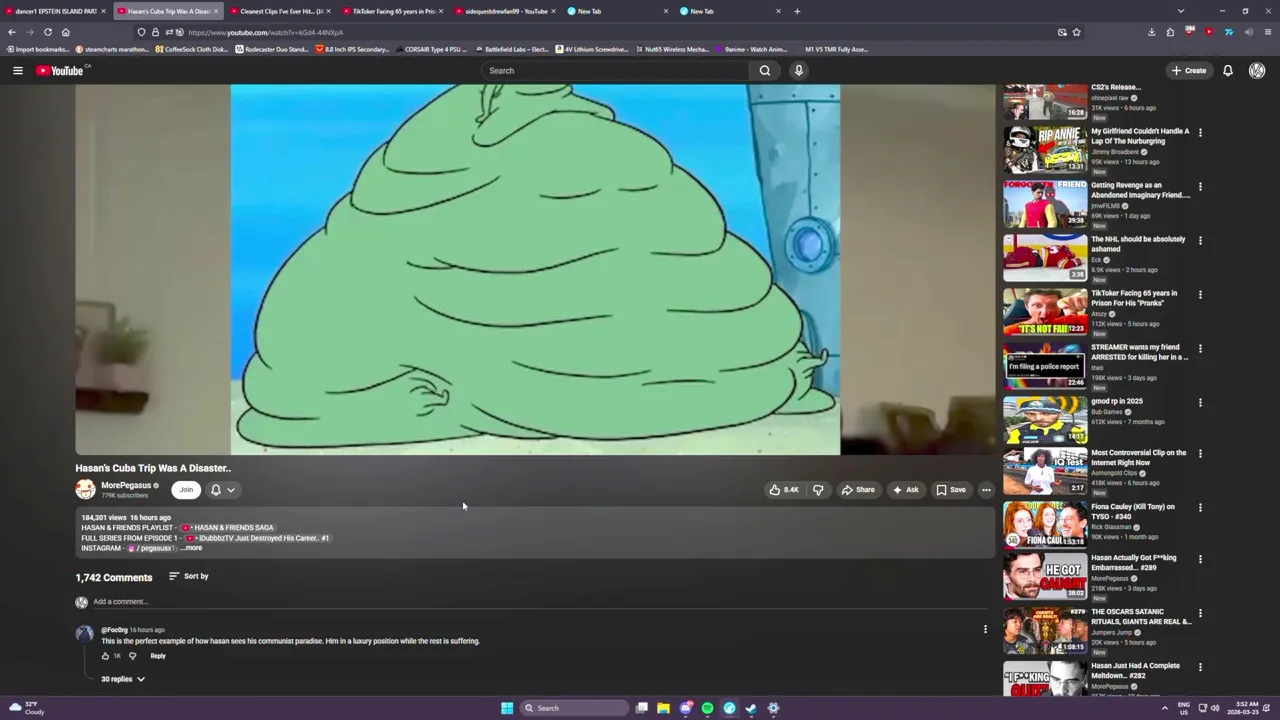Open the browser tab list dropdown

point(1181,11)
